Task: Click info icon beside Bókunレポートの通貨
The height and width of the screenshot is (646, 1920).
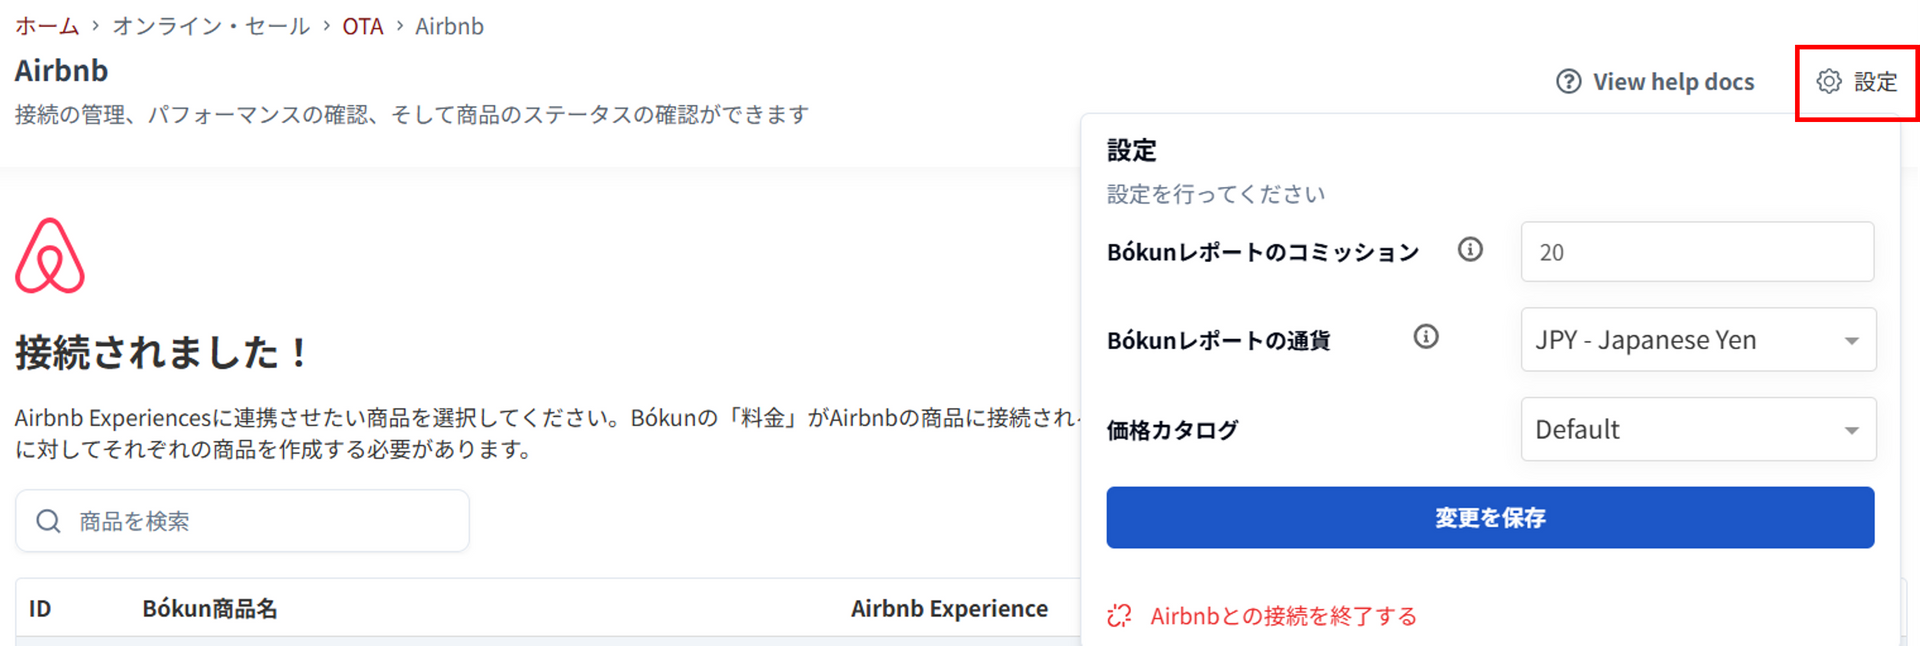Action: coord(1426,338)
